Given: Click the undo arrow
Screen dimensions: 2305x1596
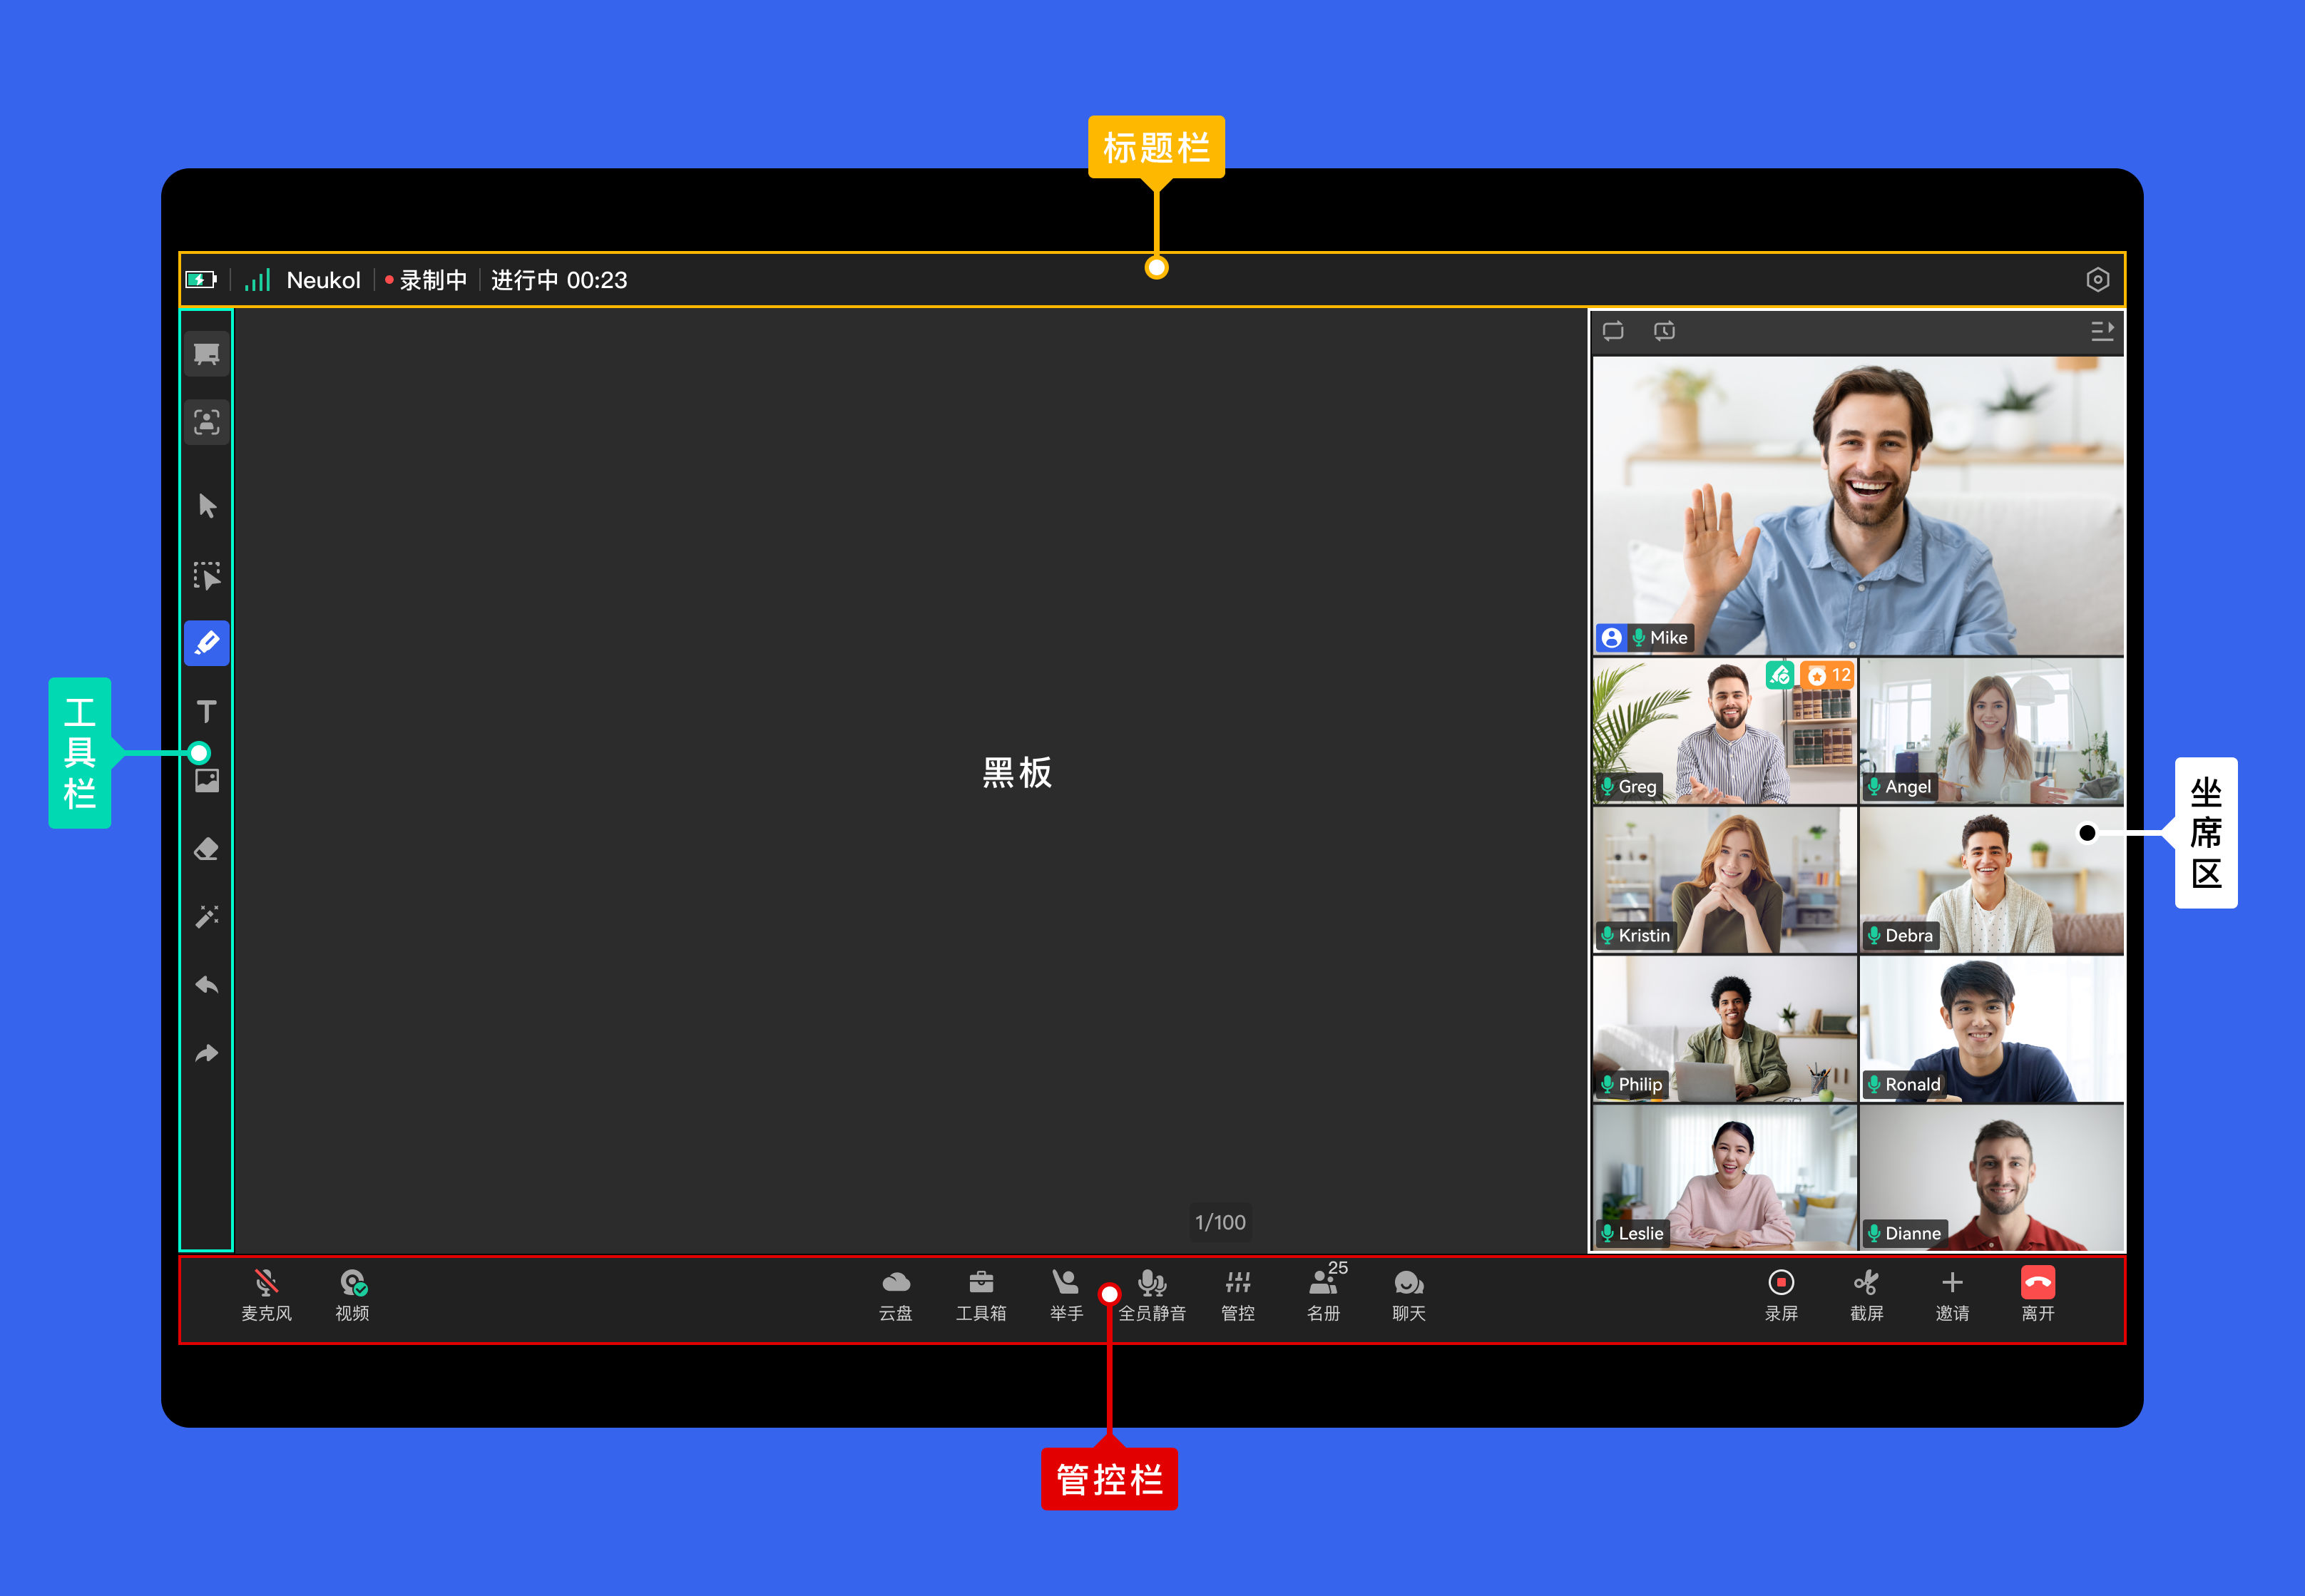Looking at the screenshot, I should pyautogui.click(x=206, y=985).
